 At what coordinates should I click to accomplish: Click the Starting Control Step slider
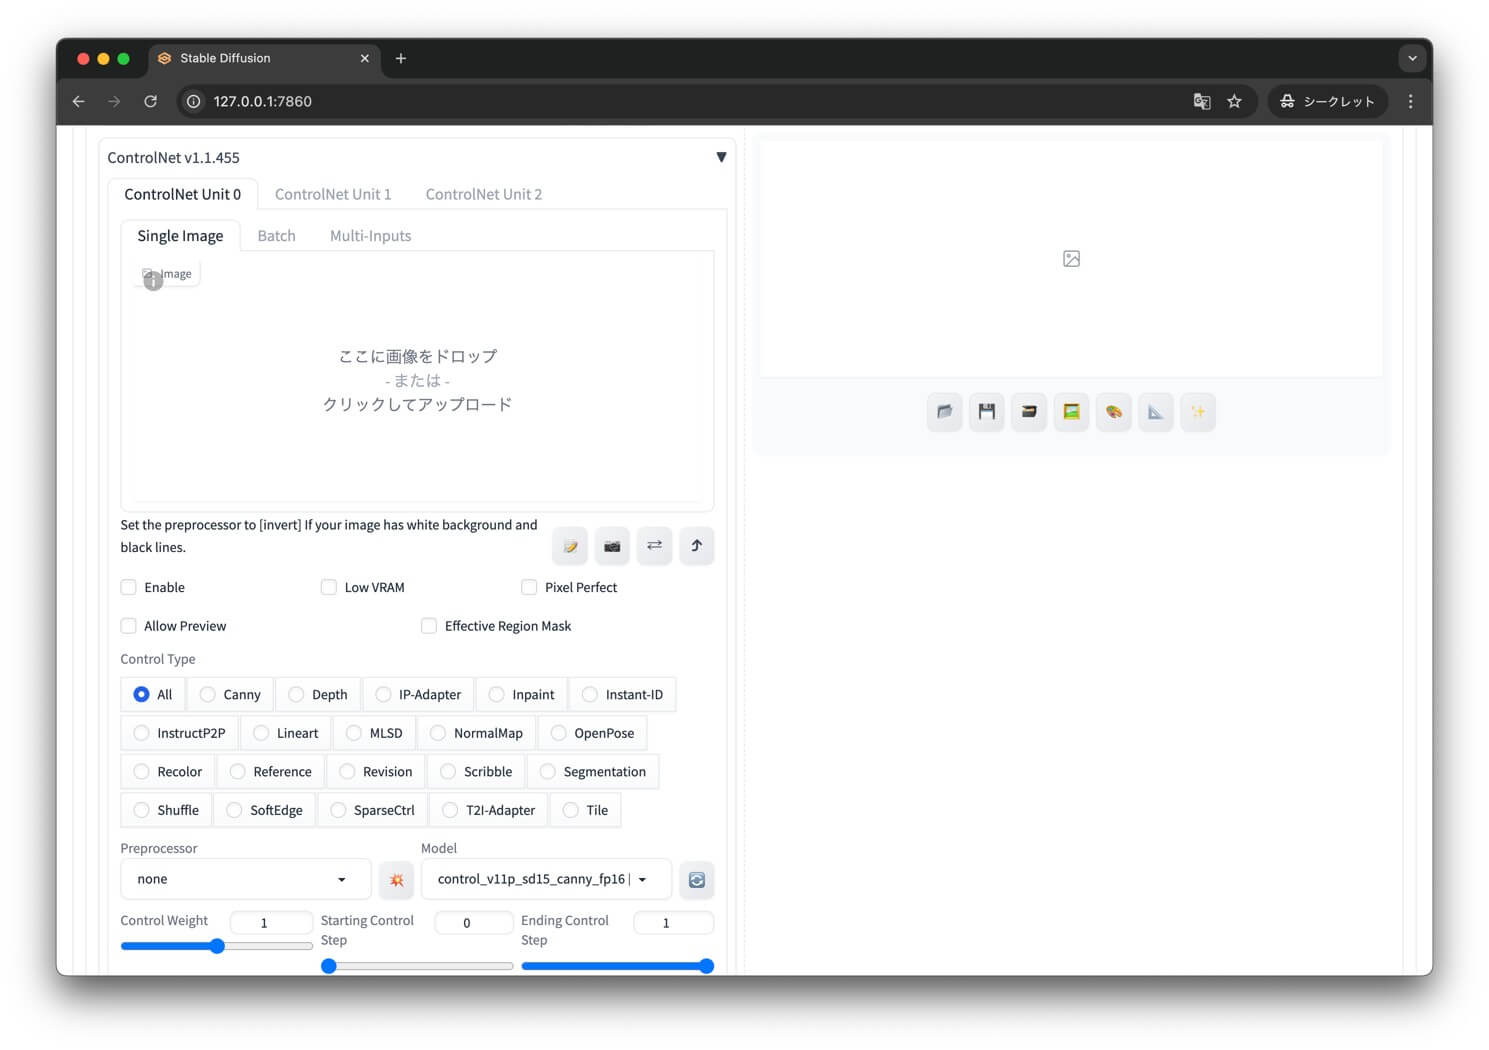(417, 966)
